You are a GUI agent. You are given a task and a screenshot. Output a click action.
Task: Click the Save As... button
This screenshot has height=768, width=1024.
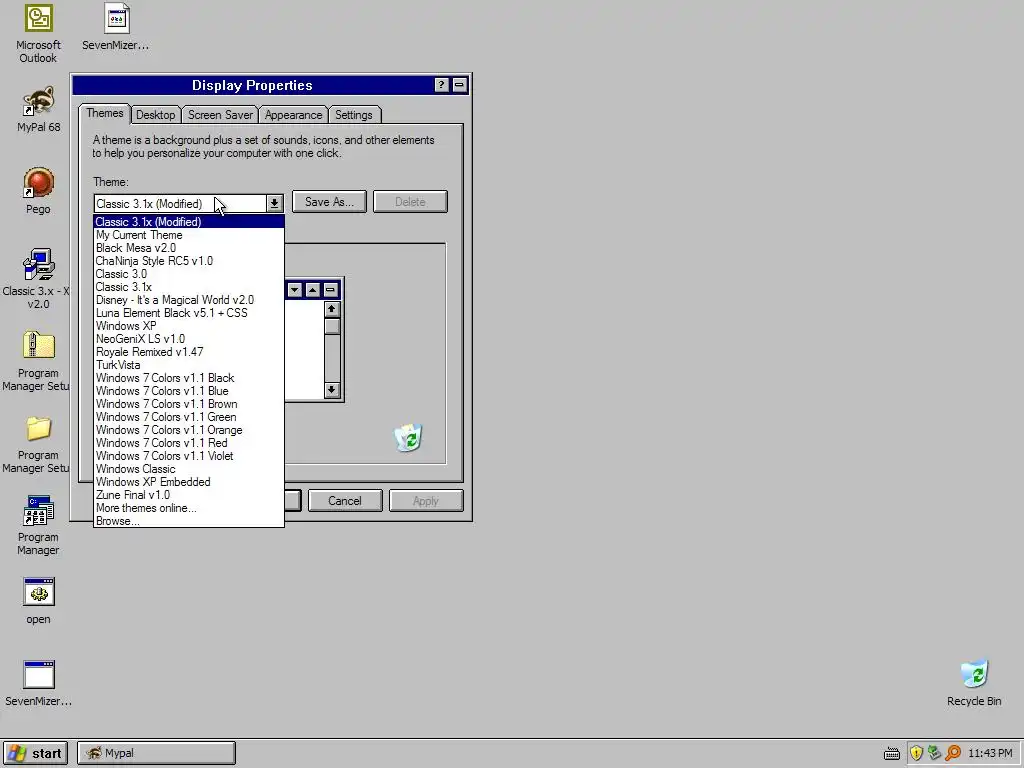pos(329,202)
